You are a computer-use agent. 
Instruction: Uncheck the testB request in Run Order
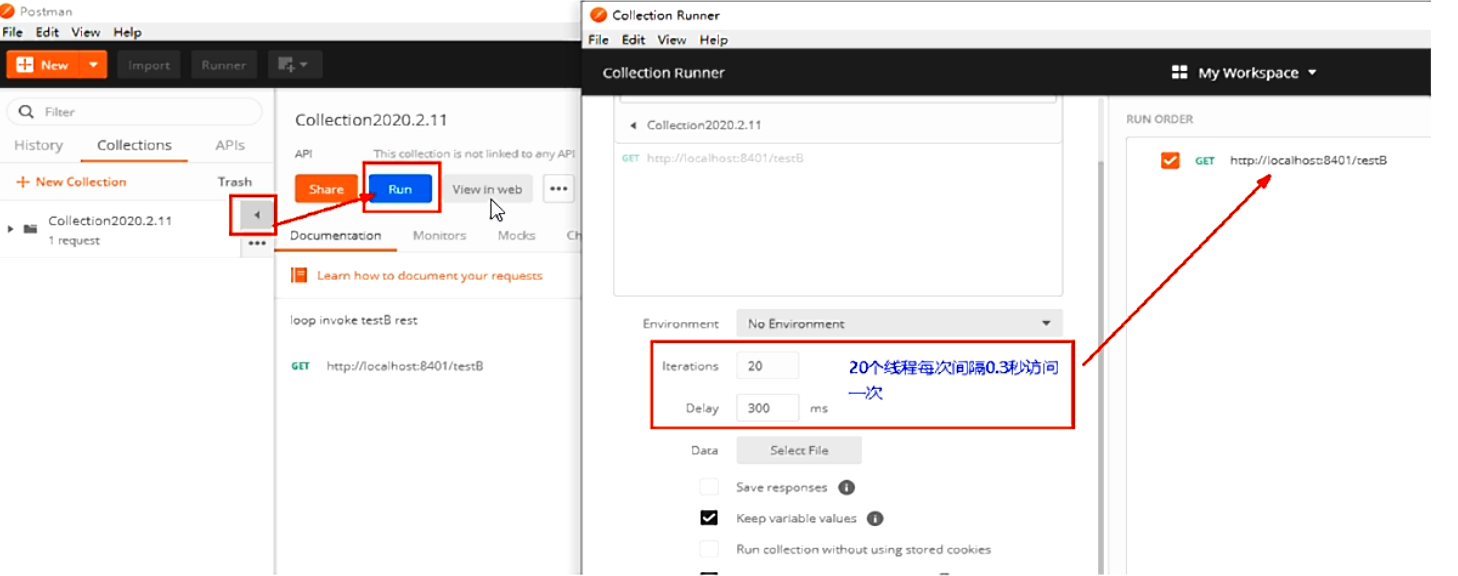click(1170, 160)
